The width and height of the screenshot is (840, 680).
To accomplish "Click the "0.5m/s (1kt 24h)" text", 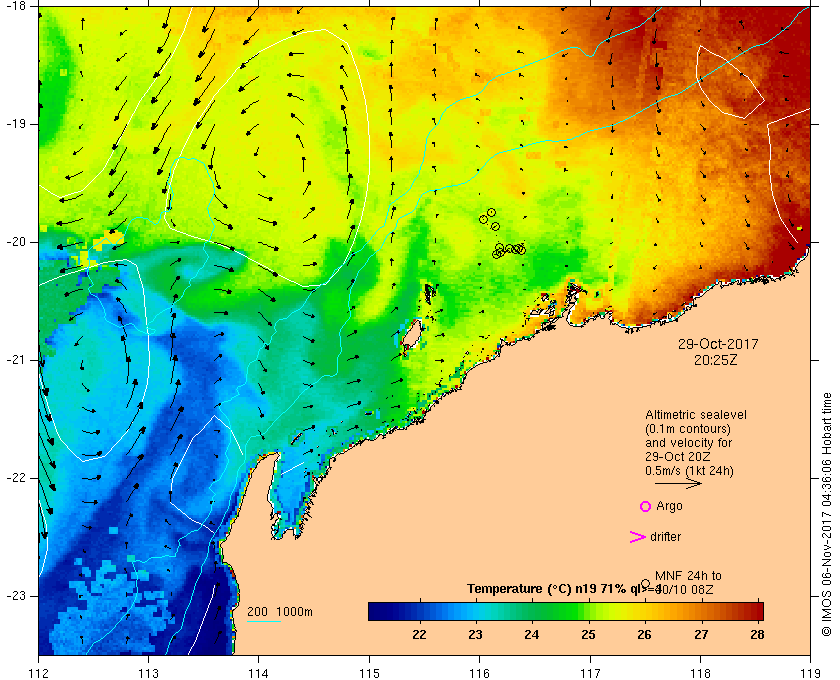I will [689, 471].
